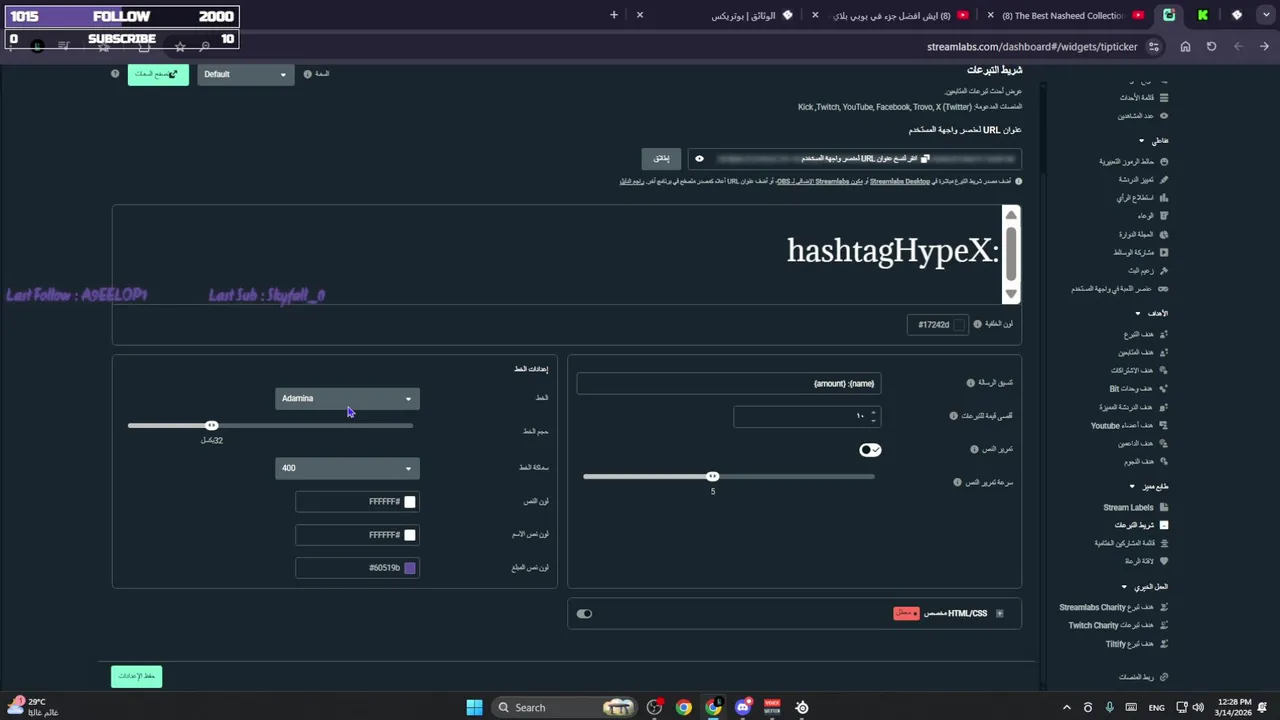Open the Spin Wheel pie icon in sidebar
The height and width of the screenshot is (720, 1280).
pyautogui.click(x=1164, y=234)
